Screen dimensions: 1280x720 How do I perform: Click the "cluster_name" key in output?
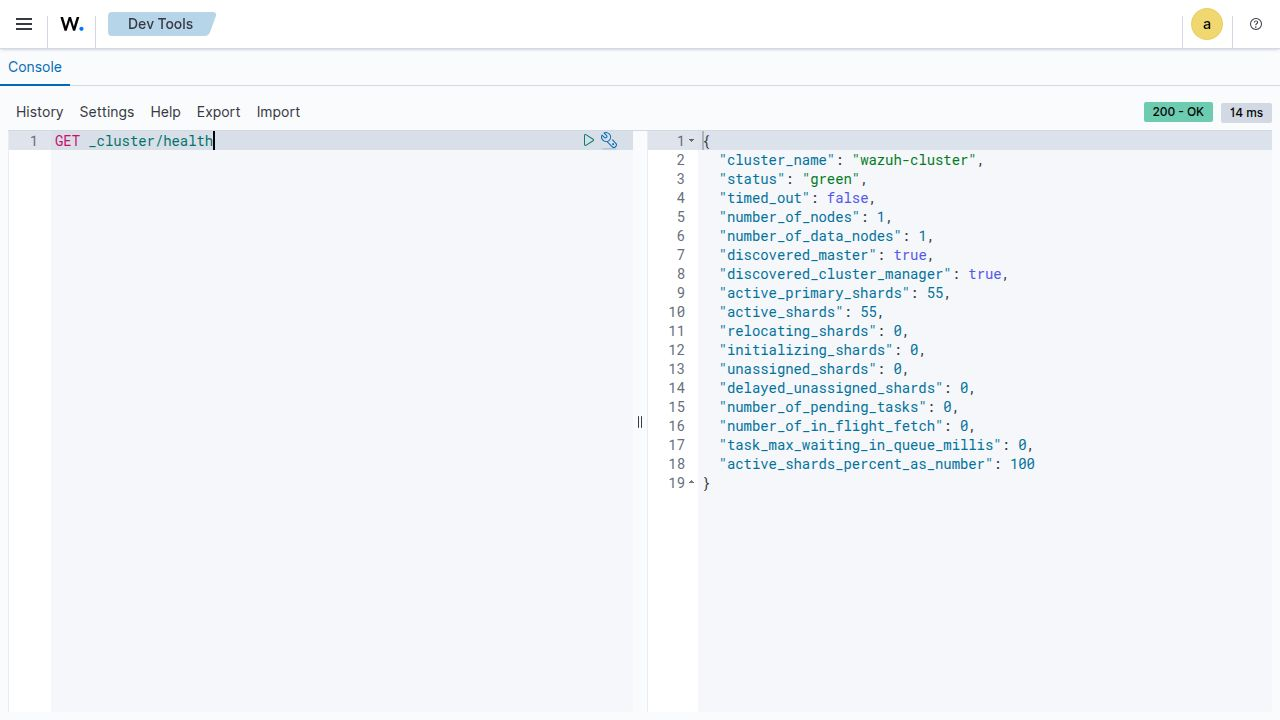pyautogui.click(x=777, y=160)
